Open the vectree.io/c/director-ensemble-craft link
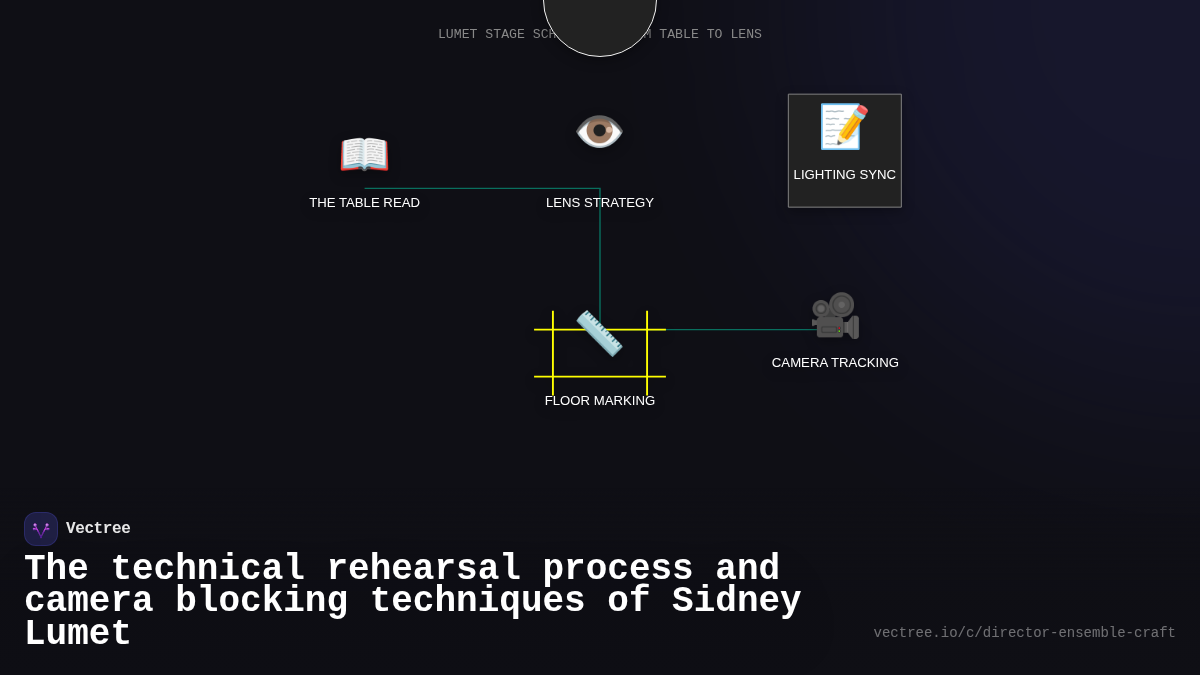Screen dimensions: 1200x675 (1024, 632)
